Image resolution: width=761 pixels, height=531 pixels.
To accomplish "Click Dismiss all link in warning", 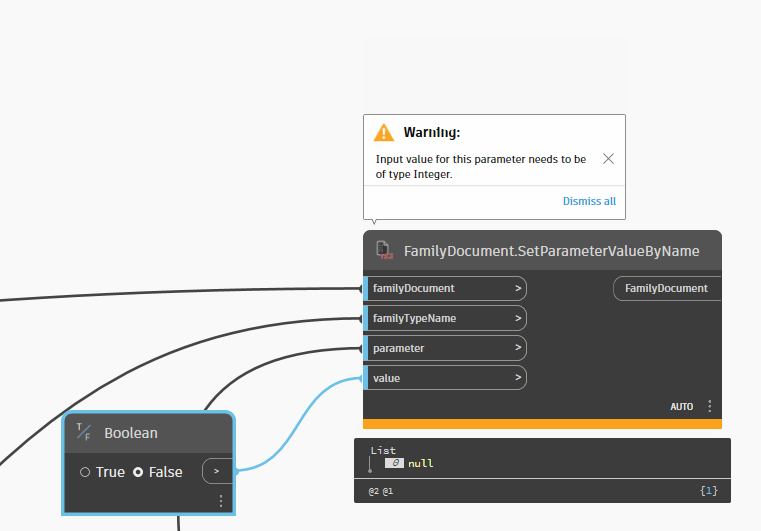I will click(x=589, y=201).
